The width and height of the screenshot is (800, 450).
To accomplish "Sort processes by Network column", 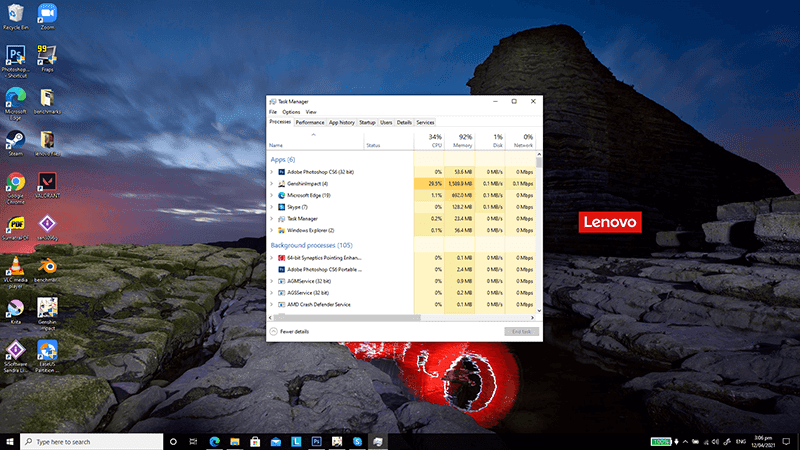I will [x=520, y=141].
